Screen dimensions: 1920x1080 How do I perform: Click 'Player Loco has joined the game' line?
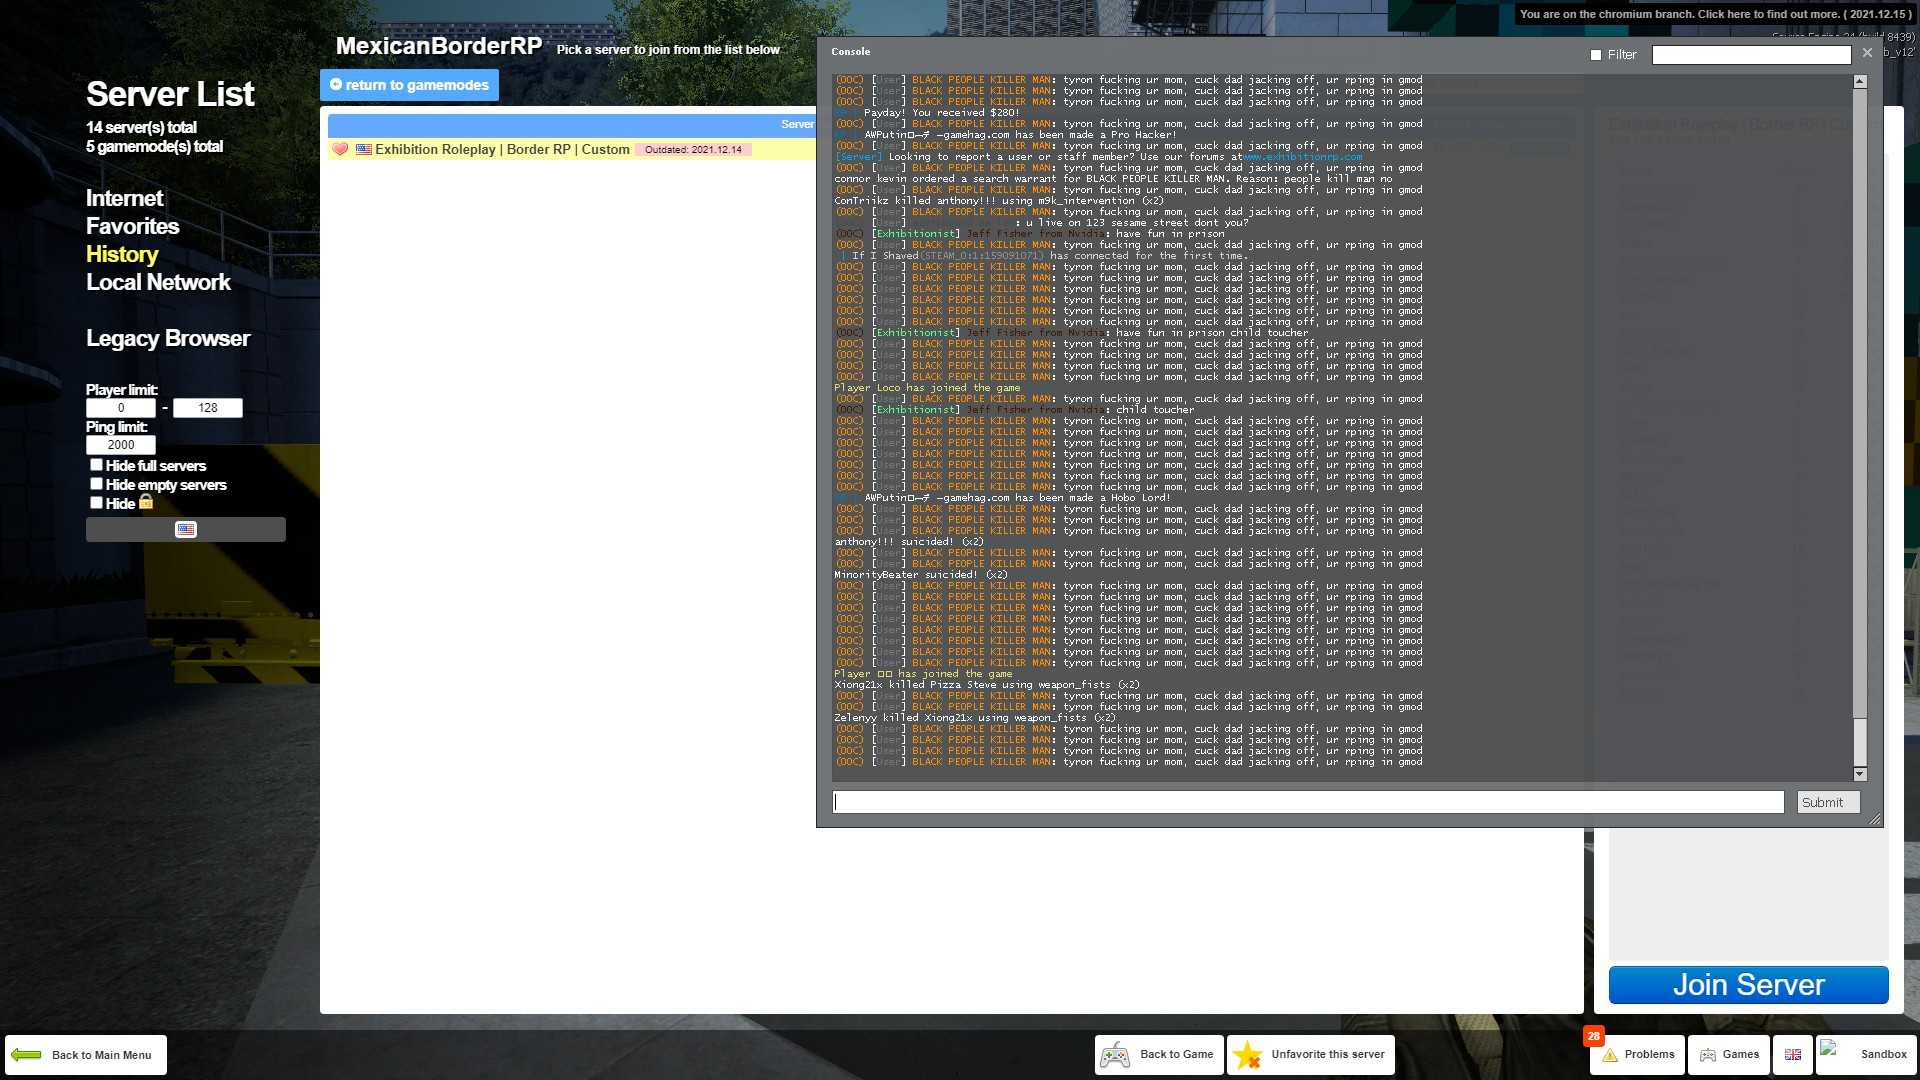point(927,388)
